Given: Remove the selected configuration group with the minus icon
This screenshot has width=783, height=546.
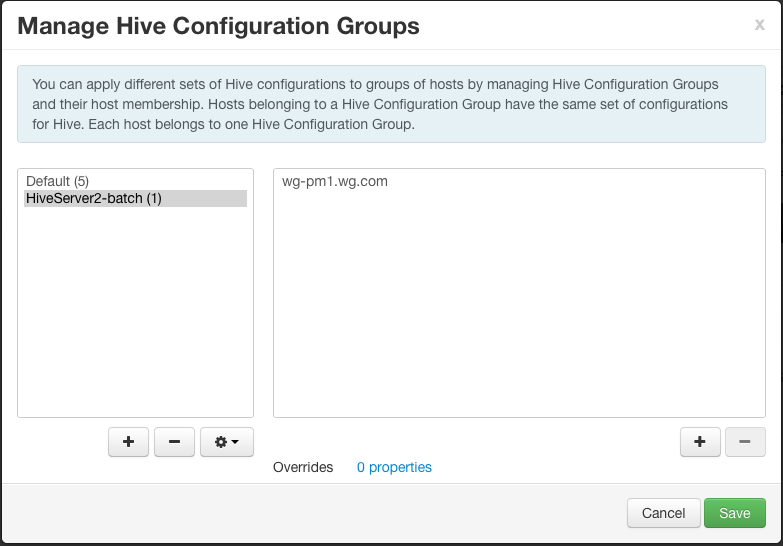Looking at the screenshot, I should [x=174, y=442].
